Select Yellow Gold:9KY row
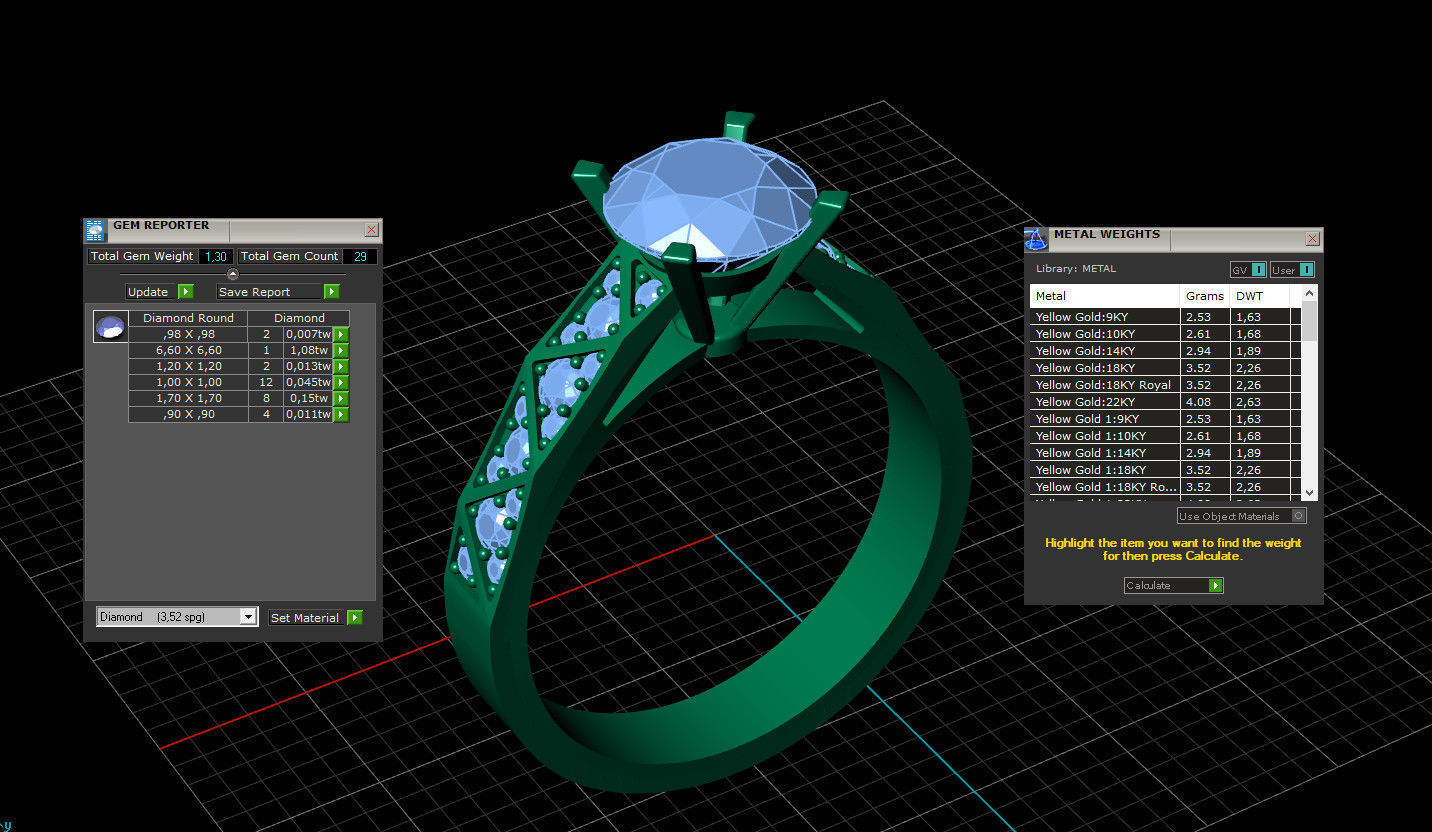This screenshot has width=1432, height=832. pyautogui.click(x=1166, y=317)
